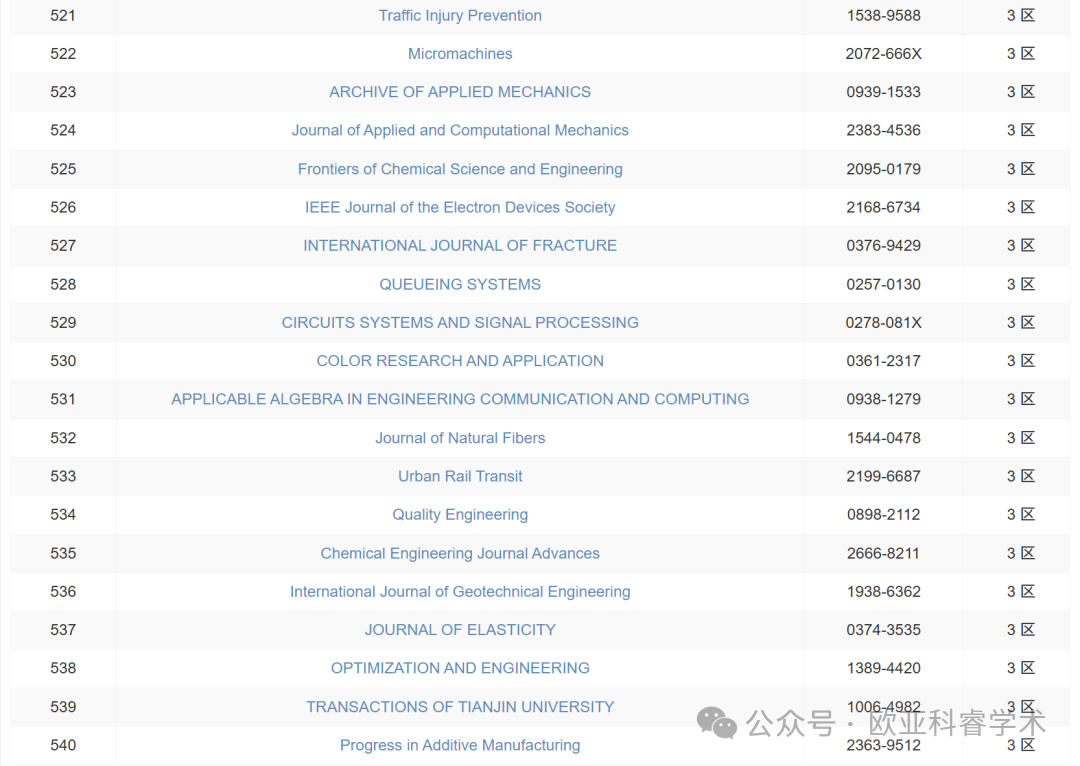Select ISSN 1538-9588 cell
Viewport: 1080px width, 766px height.
click(x=884, y=15)
